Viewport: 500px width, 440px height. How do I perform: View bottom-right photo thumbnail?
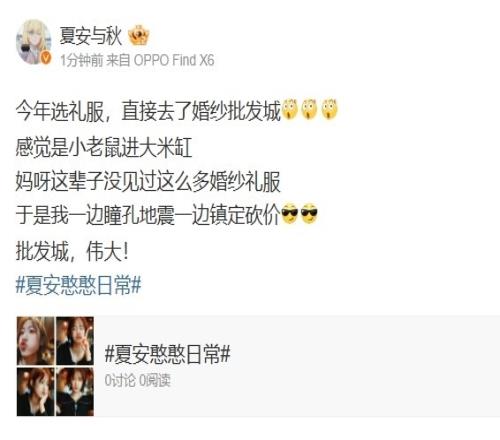coord(75,391)
